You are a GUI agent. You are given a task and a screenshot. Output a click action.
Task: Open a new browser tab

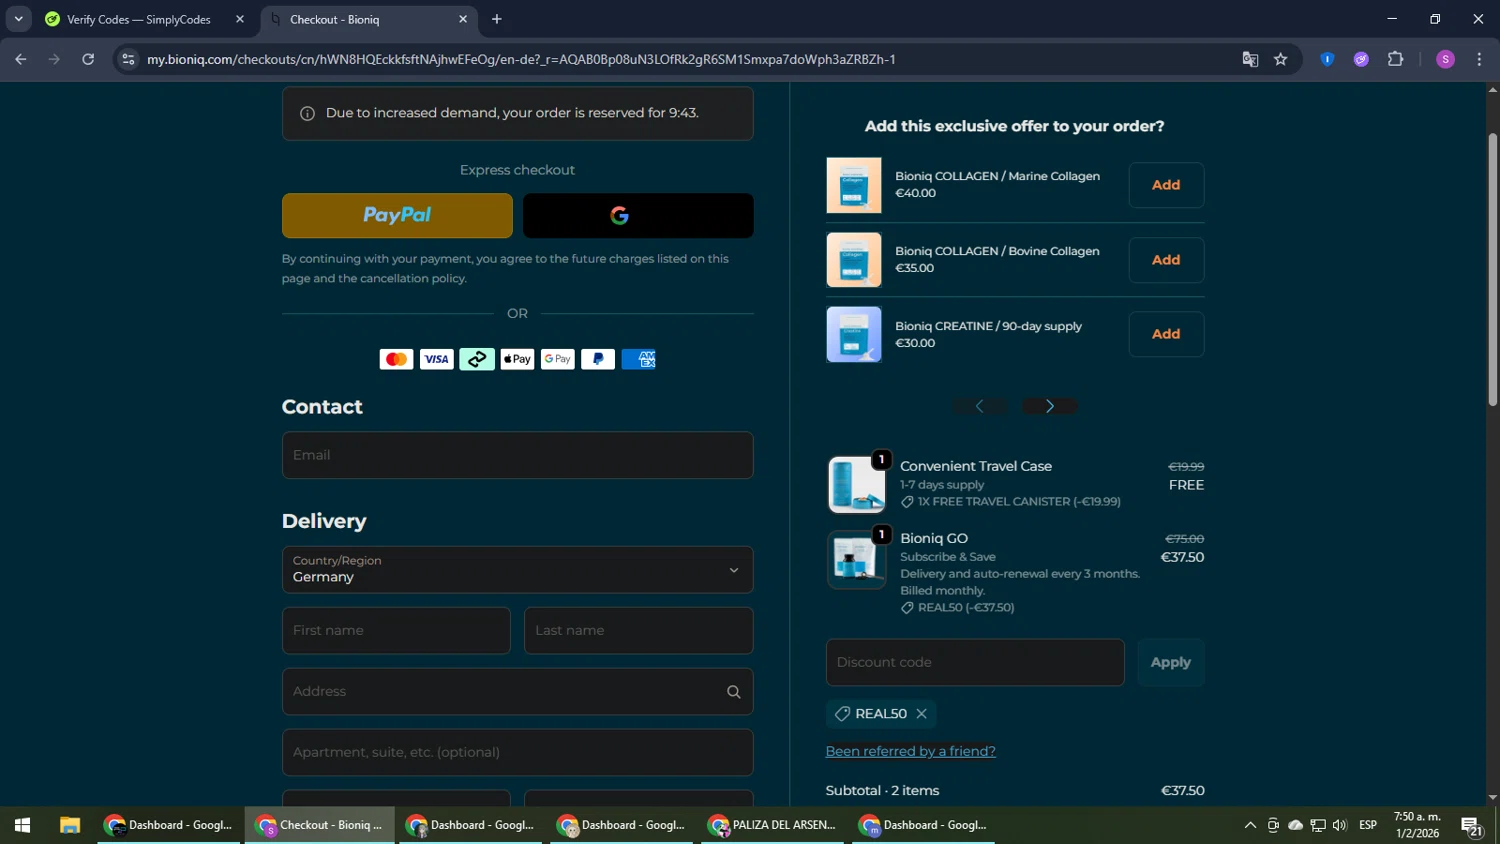click(x=497, y=19)
